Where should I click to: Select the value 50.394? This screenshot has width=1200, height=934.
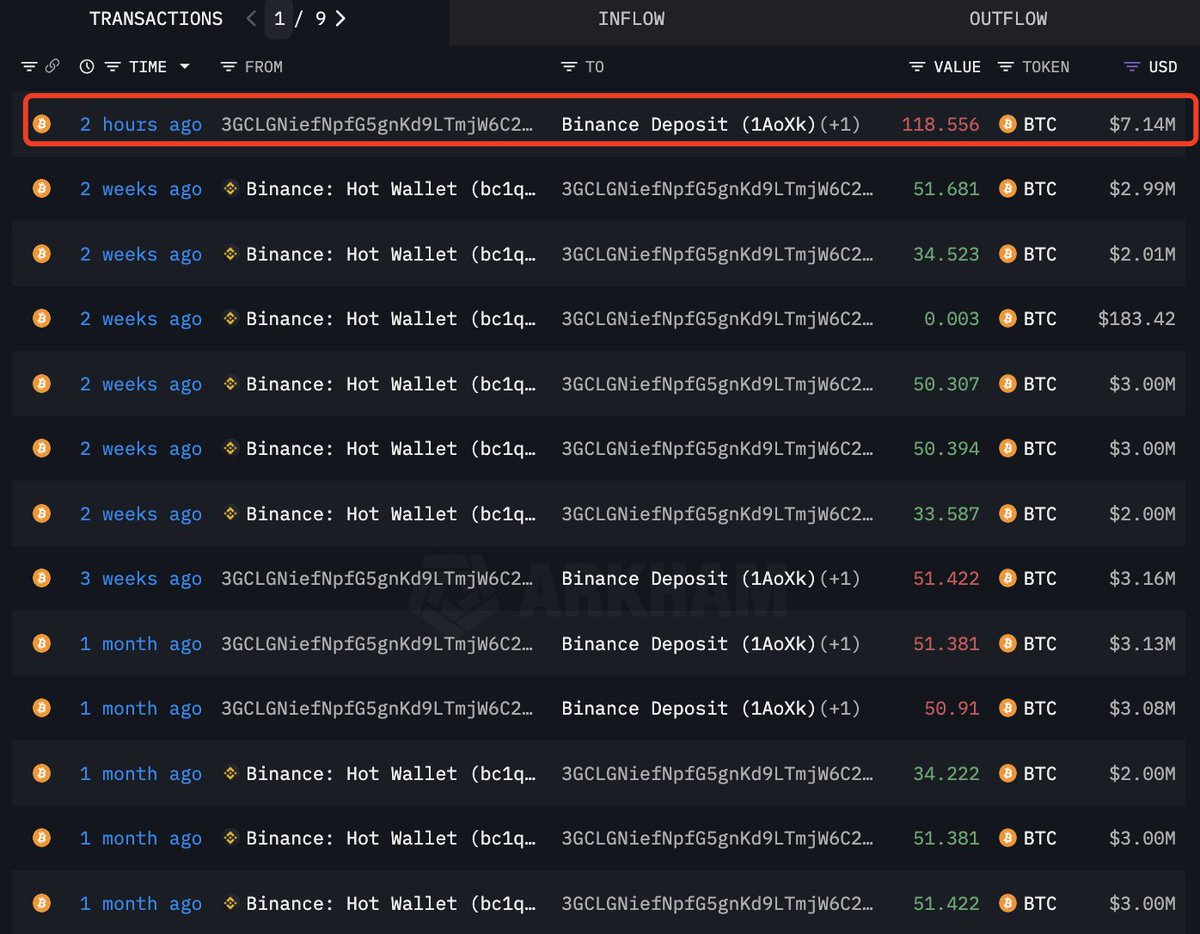tap(946, 449)
